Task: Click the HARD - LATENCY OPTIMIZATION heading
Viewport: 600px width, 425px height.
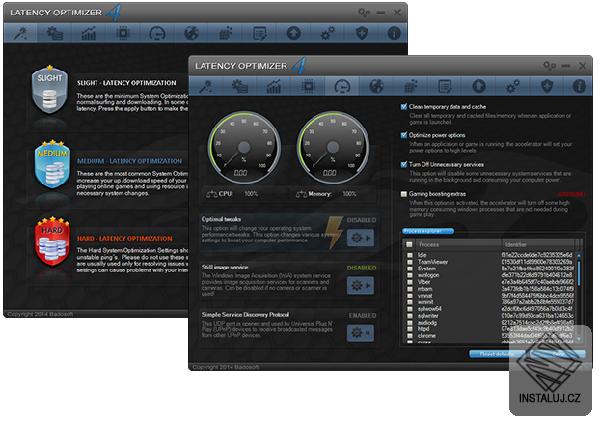Action: pos(125,239)
